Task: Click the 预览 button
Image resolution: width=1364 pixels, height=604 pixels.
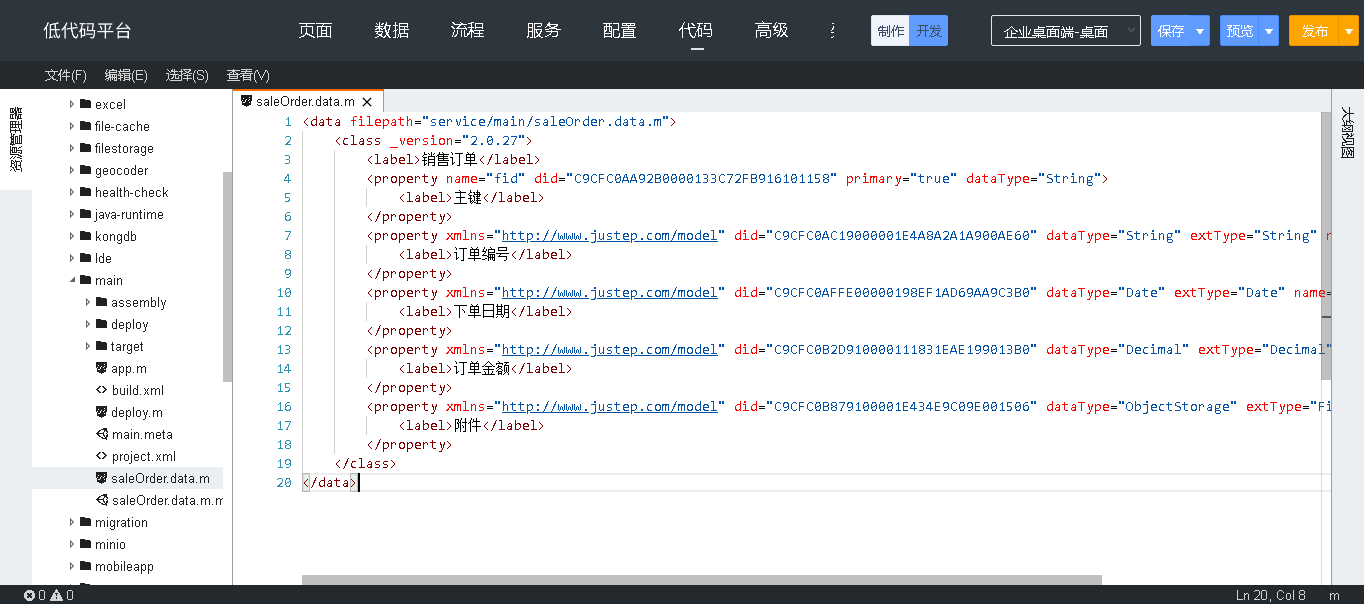Action: coord(1240,31)
